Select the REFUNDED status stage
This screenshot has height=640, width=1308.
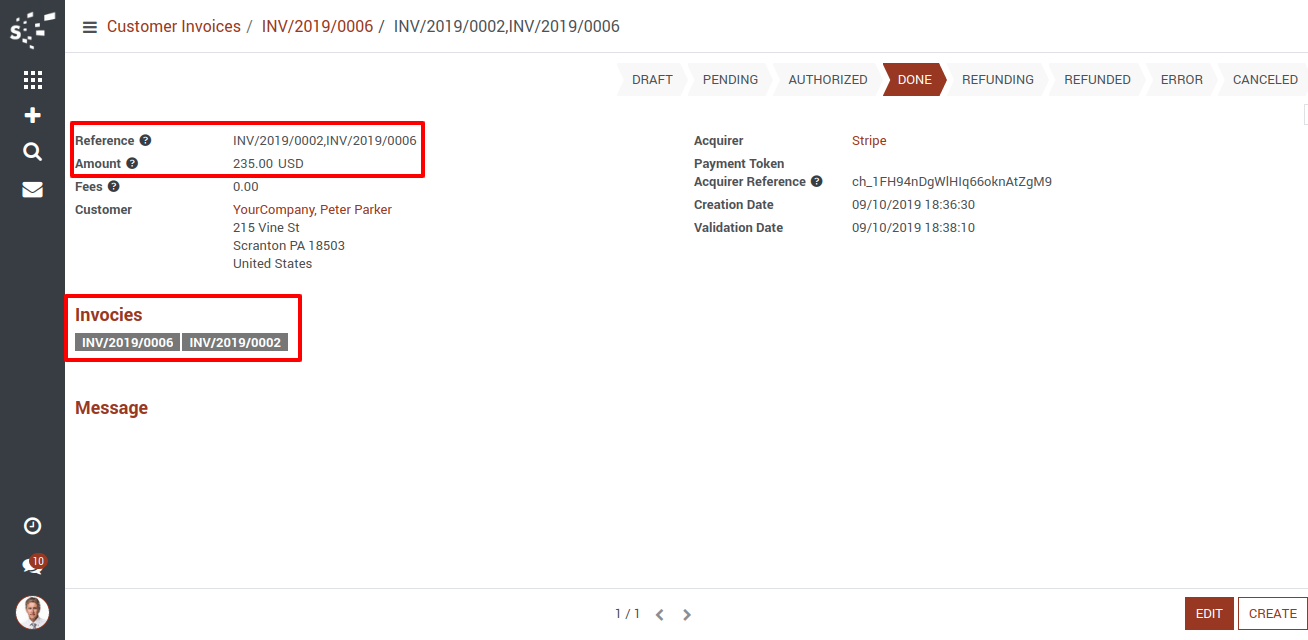pos(1097,80)
